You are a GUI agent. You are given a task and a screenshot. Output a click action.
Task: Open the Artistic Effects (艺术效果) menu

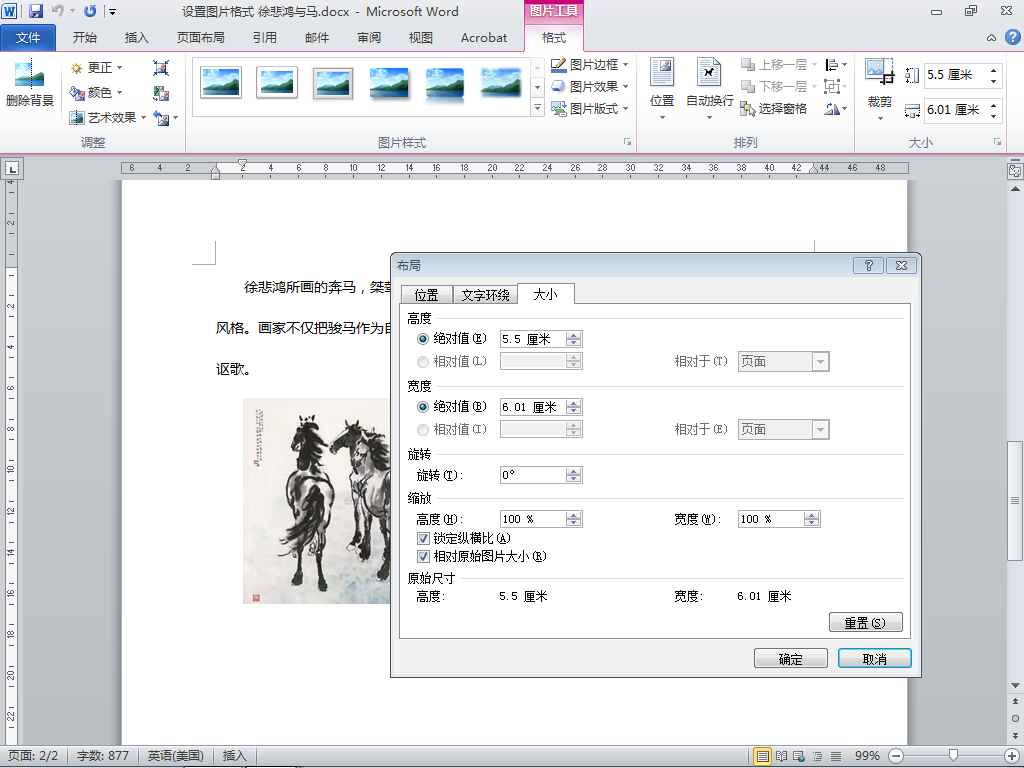tap(108, 118)
